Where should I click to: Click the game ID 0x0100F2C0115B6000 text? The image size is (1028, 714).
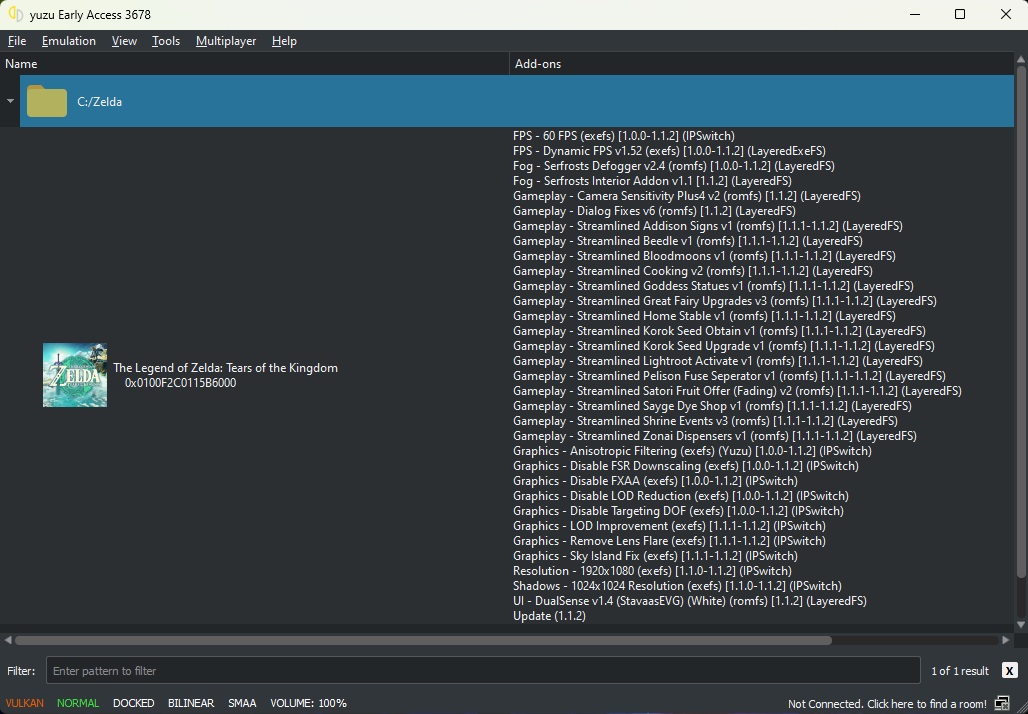[180, 383]
